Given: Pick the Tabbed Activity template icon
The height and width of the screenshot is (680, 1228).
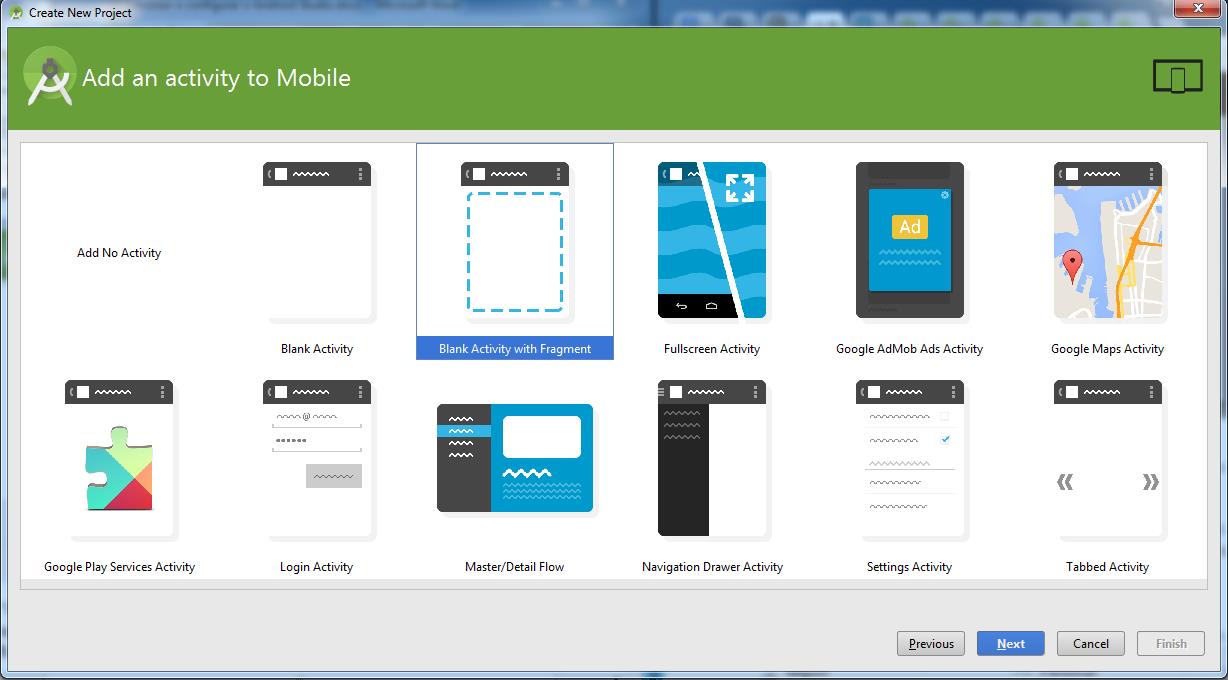Looking at the screenshot, I should coord(1107,459).
